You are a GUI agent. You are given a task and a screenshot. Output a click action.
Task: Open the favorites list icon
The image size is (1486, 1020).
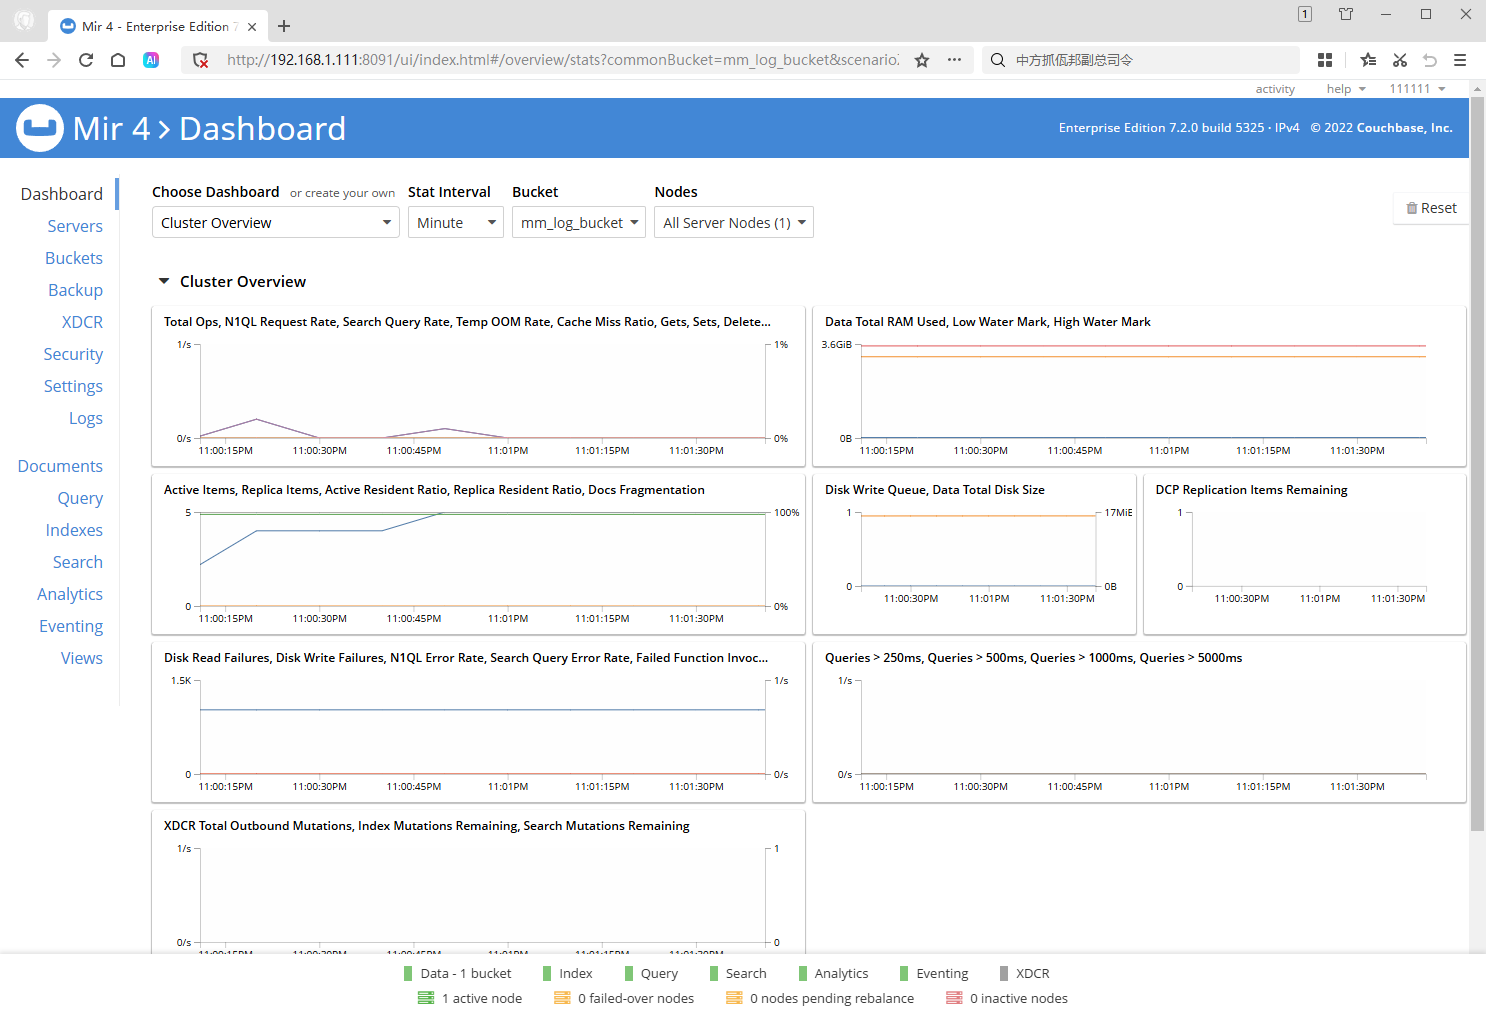[1368, 60]
